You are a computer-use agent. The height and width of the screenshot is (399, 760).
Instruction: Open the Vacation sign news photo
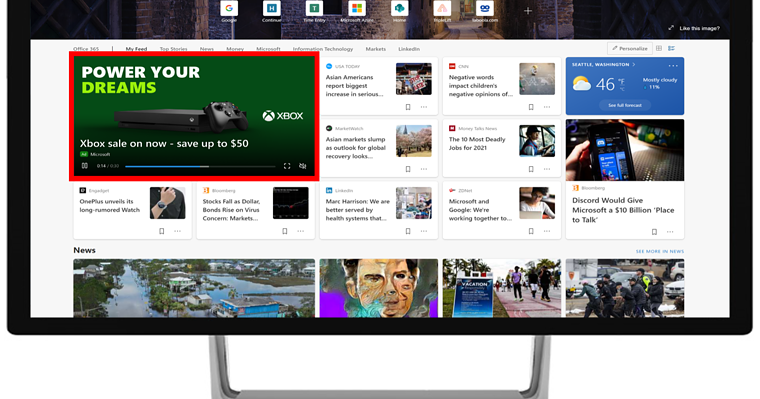(x=502, y=288)
